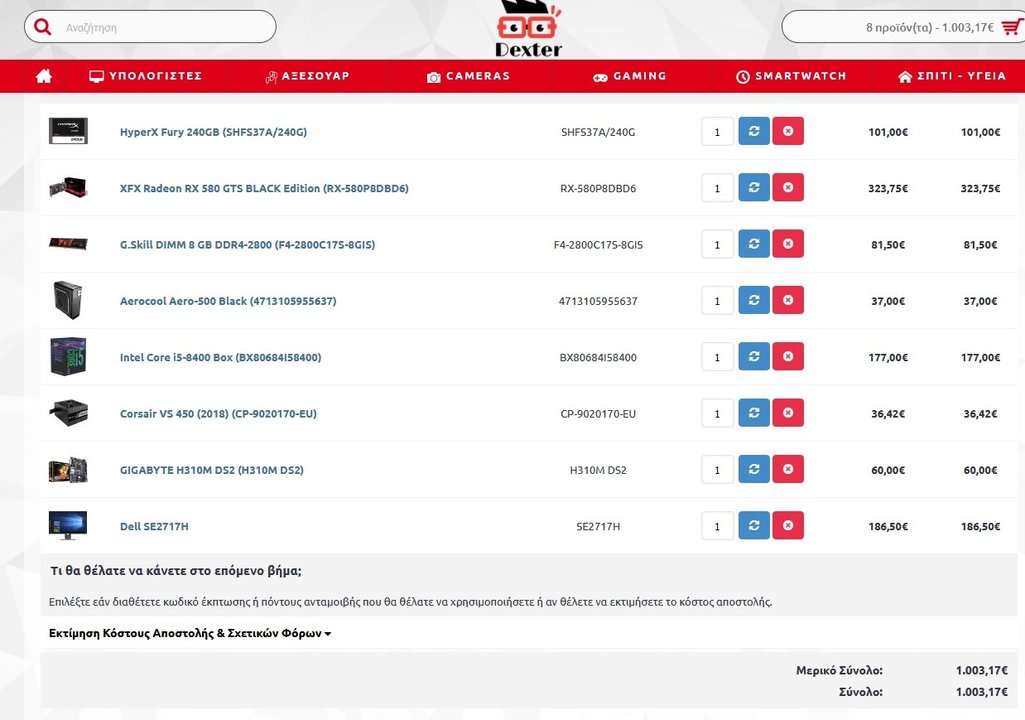Refresh quantity for Intel Core i5-8400
The width and height of the screenshot is (1025, 720).
754,356
